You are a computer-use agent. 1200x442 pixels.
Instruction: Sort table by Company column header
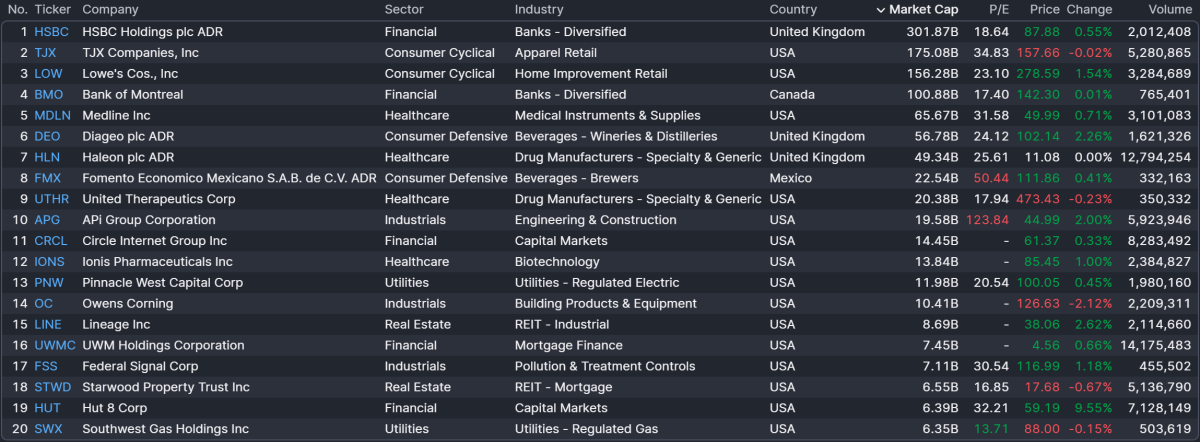click(110, 10)
